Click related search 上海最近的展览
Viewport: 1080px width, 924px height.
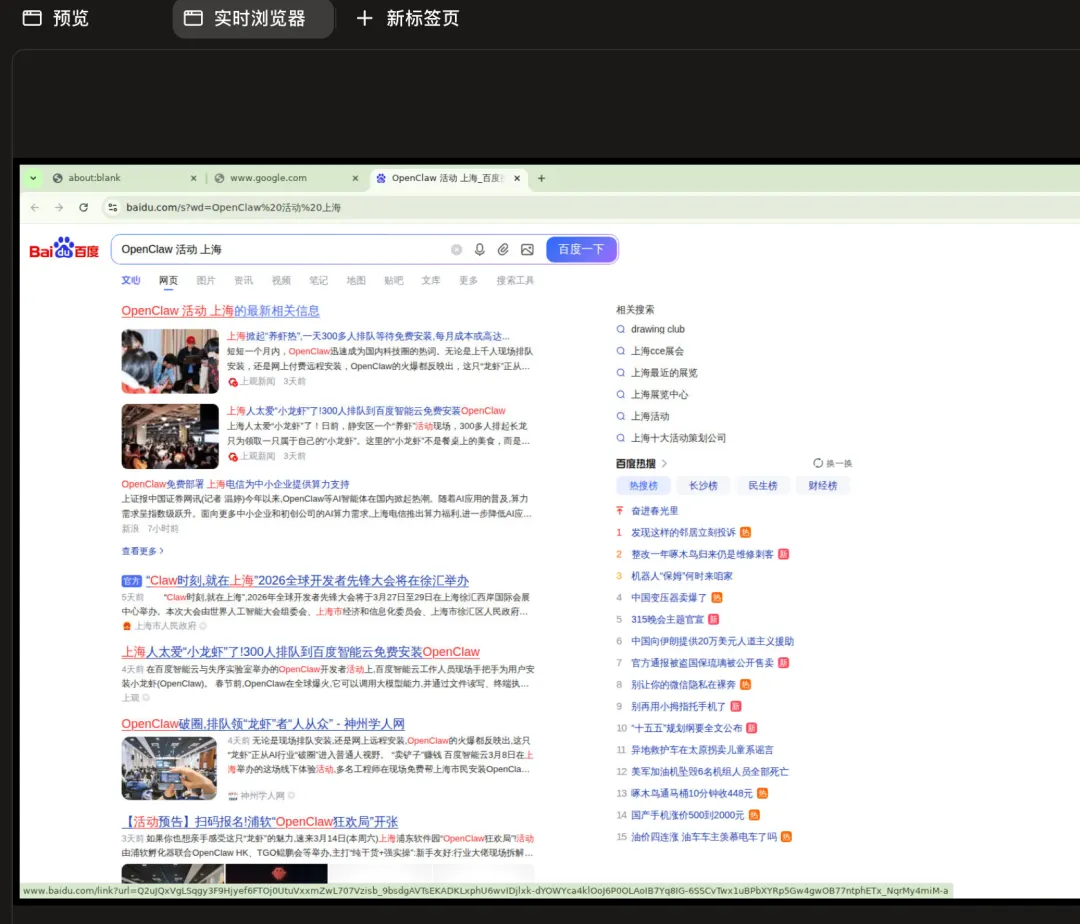point(664,372)
